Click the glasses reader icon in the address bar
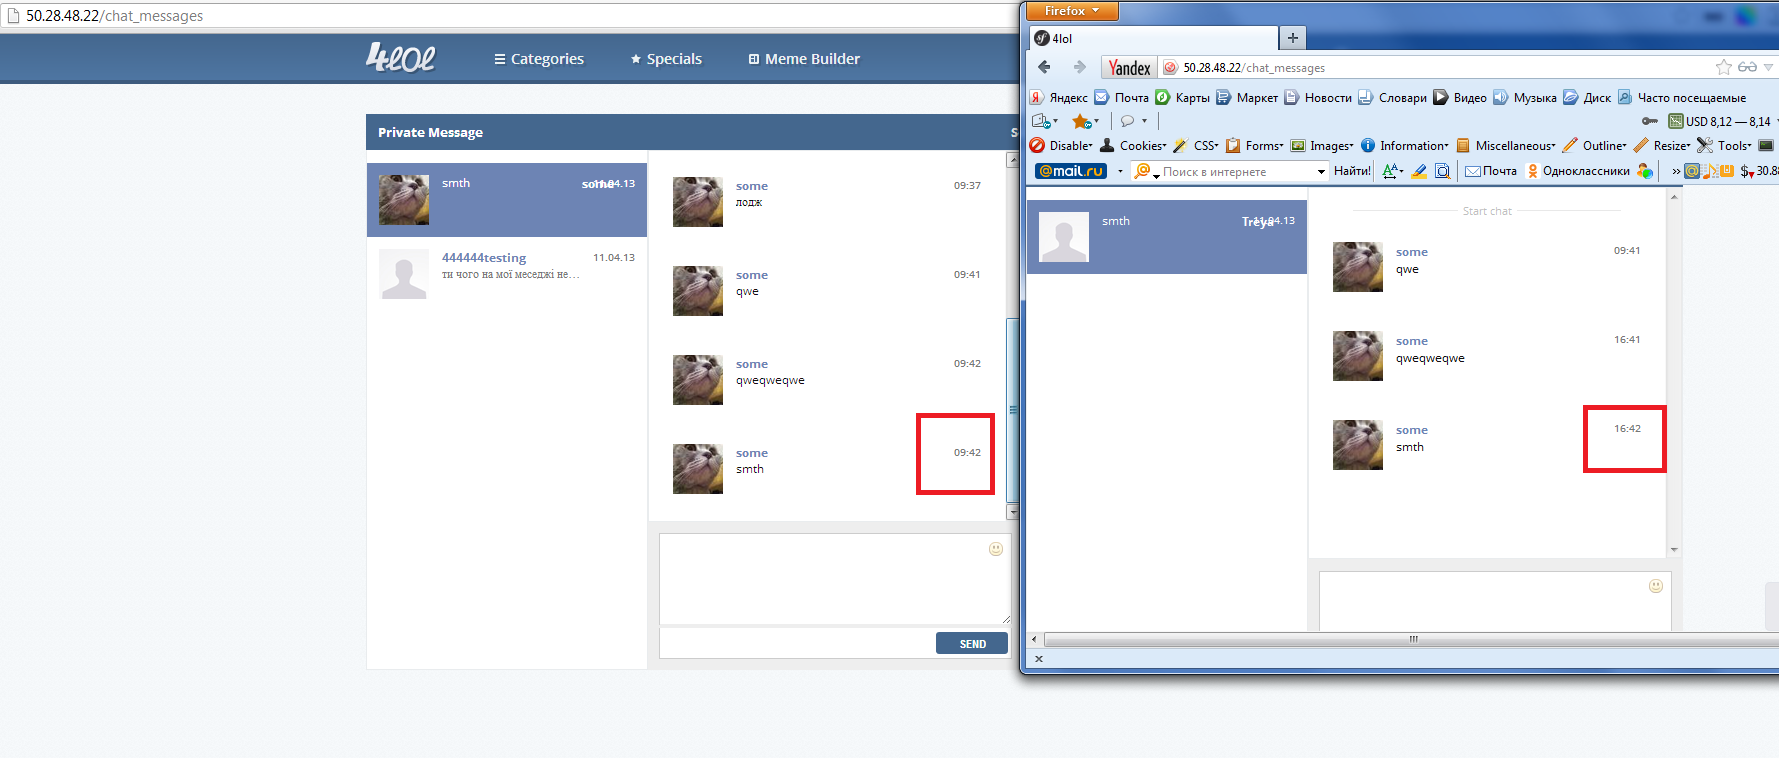 1747,67
